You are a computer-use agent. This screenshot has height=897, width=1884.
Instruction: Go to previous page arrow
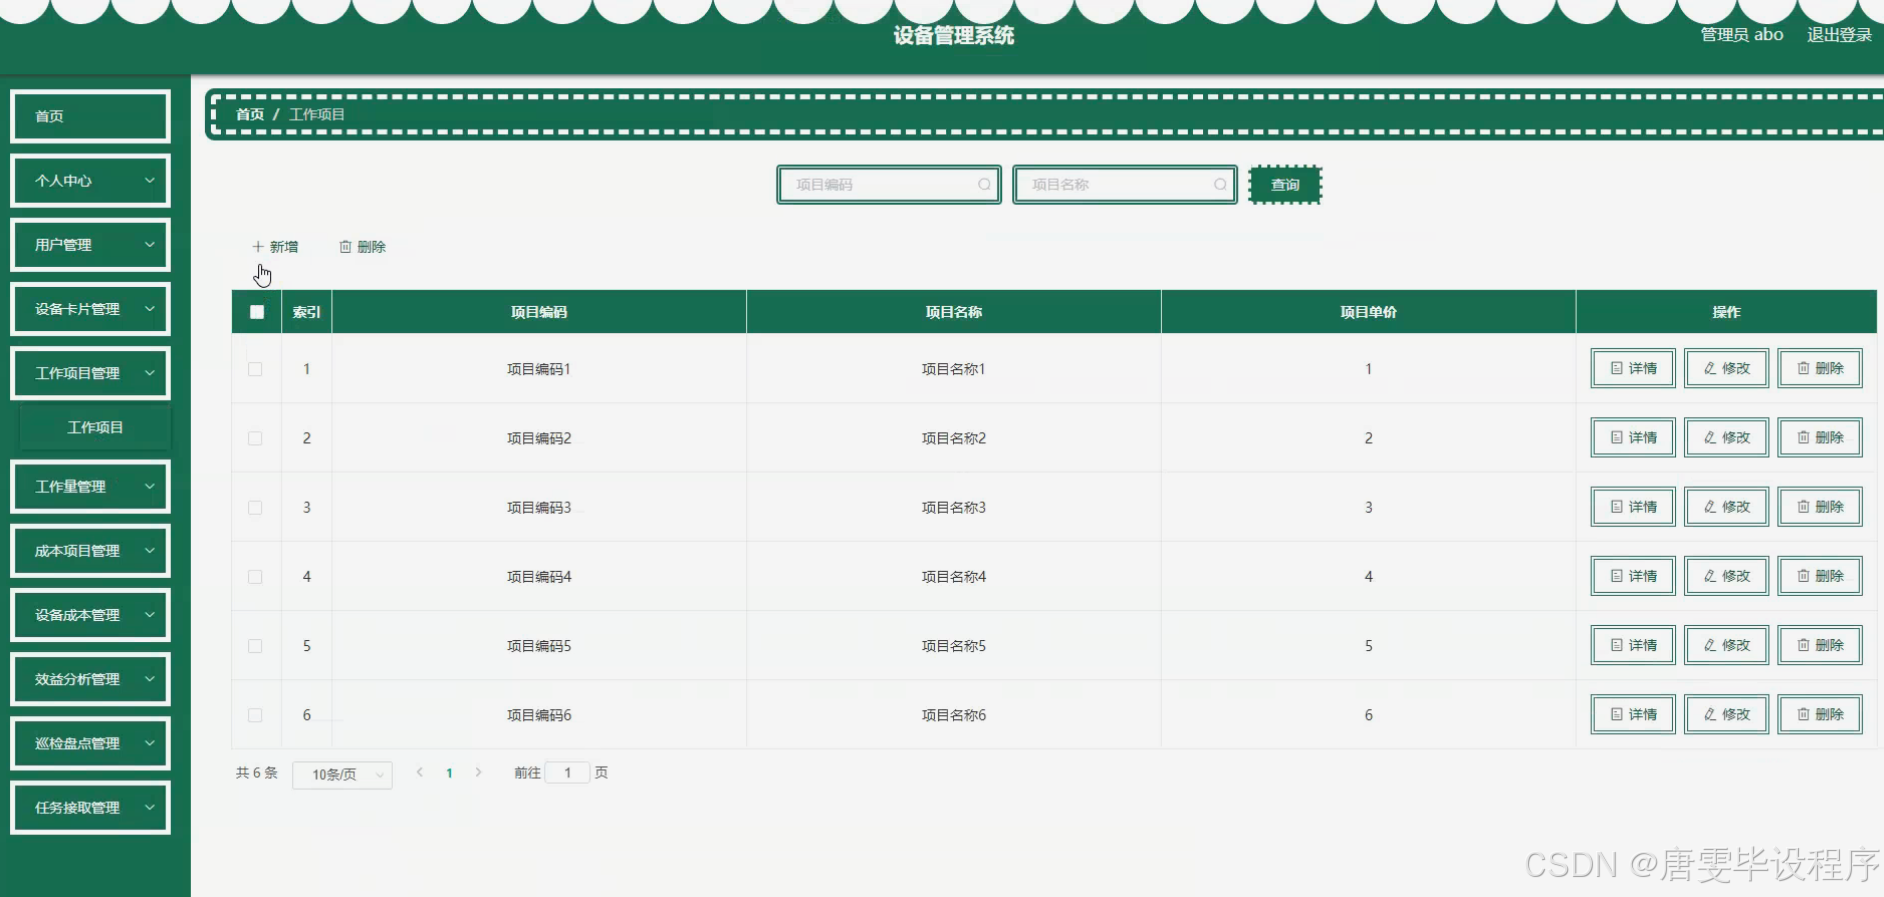(420, 772)
